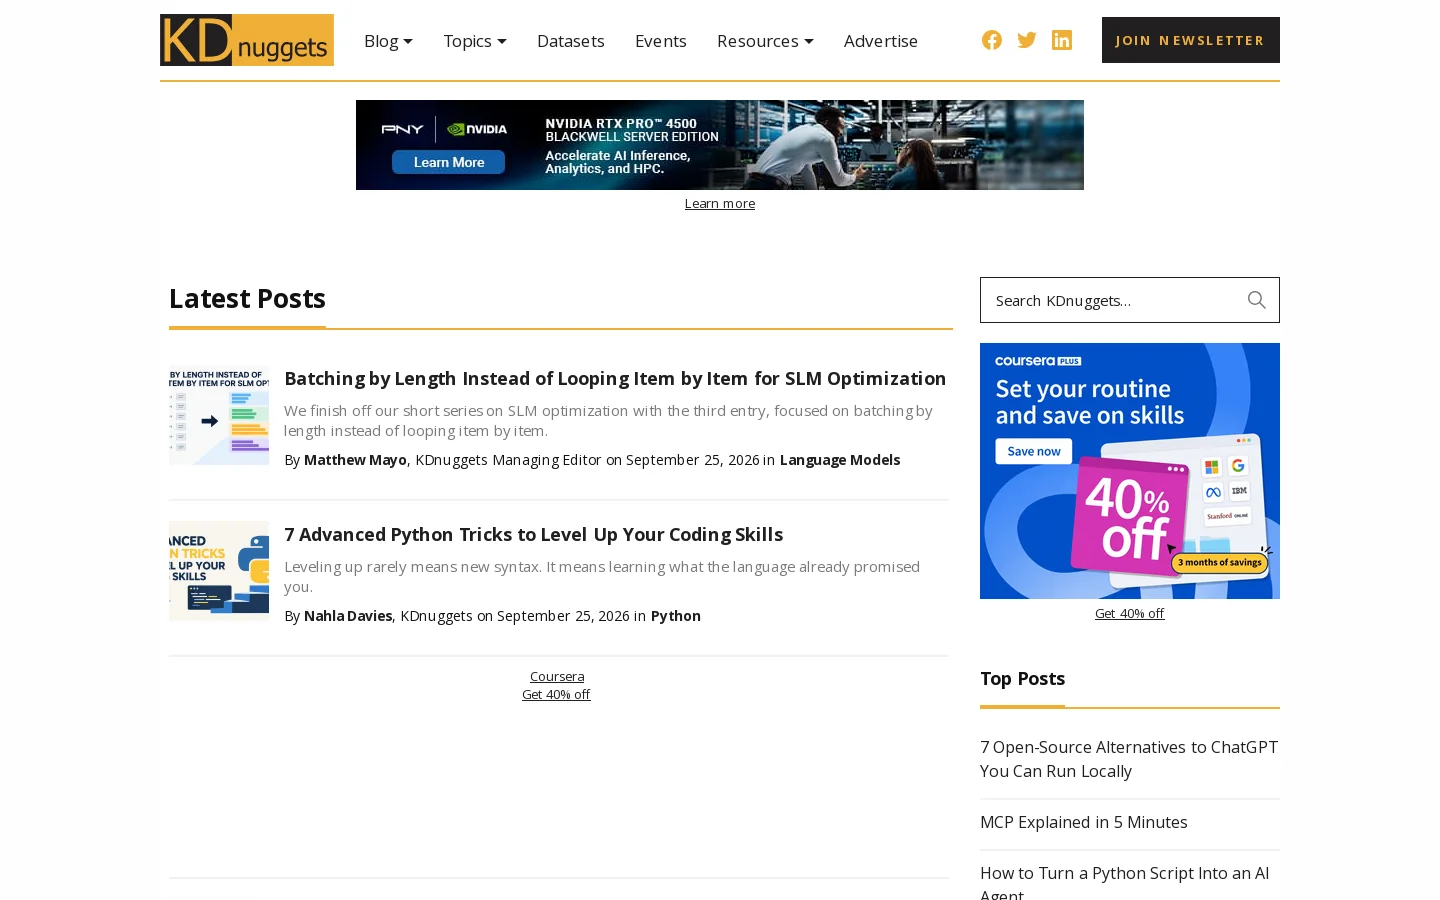Viewport: 1440px width, 900px height.
Task: Expand the Resources dropdown menu
Action: (x=765, y=41)
